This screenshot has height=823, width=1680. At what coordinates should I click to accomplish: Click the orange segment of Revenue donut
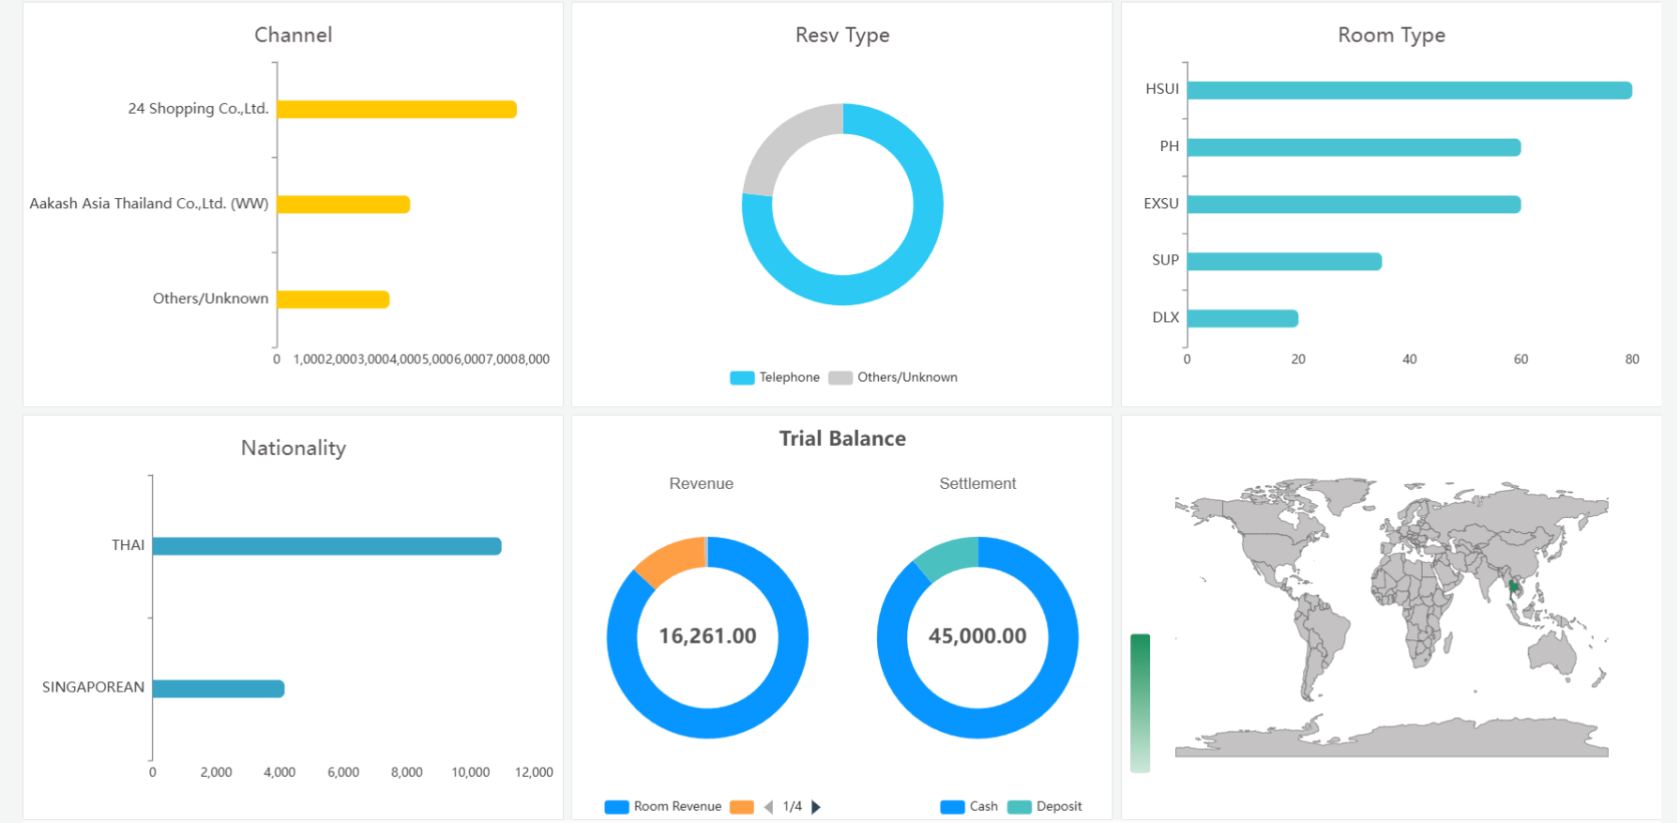668,560
